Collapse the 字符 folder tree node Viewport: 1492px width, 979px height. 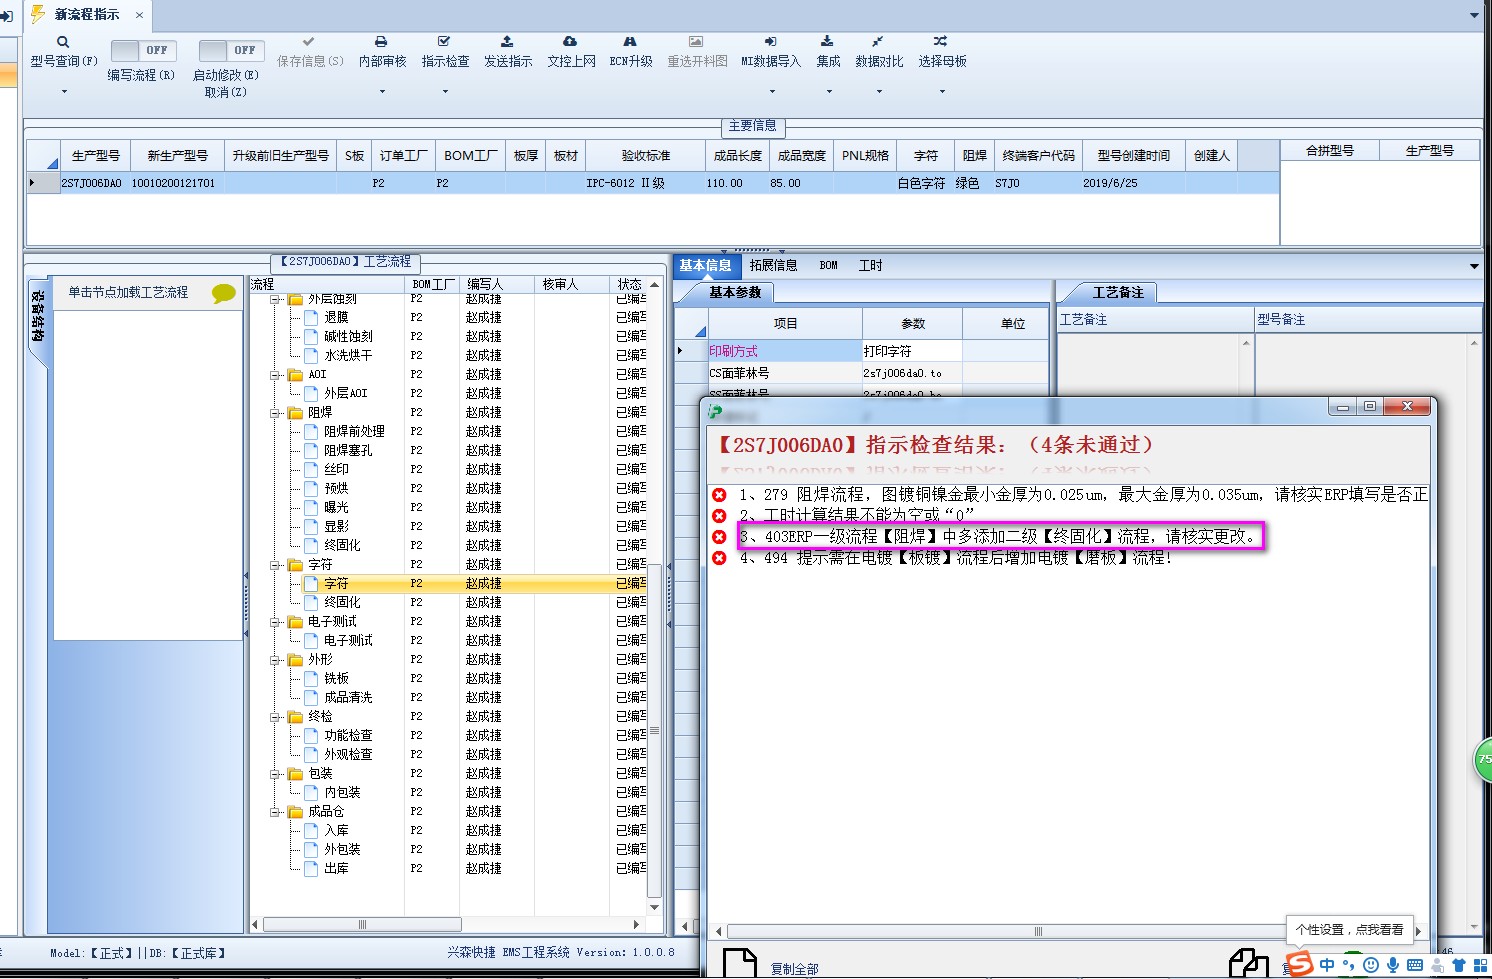tap(275, 564)
